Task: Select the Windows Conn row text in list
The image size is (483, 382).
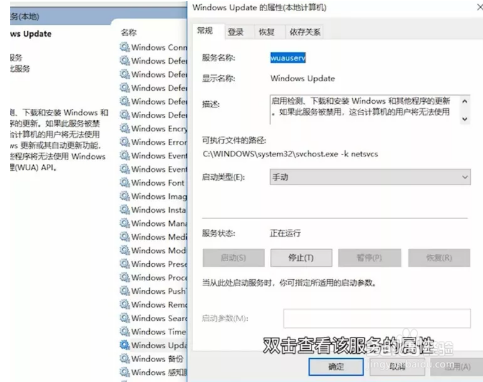Action: tap(159, 47)
